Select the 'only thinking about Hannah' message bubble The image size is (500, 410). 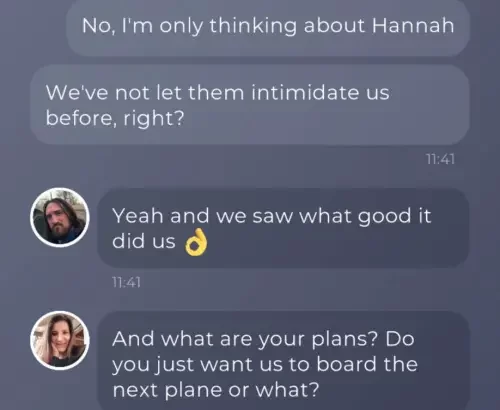[268, 27]
